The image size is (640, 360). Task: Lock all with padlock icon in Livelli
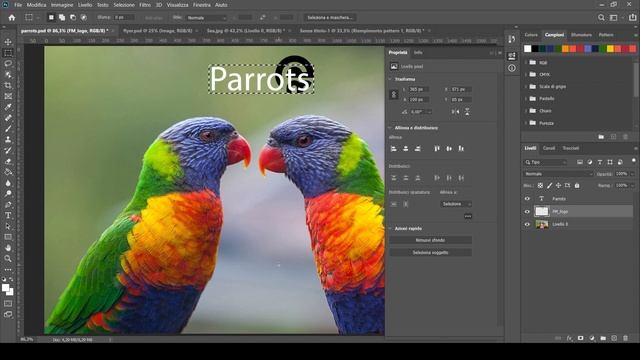(x=577, y=186)
